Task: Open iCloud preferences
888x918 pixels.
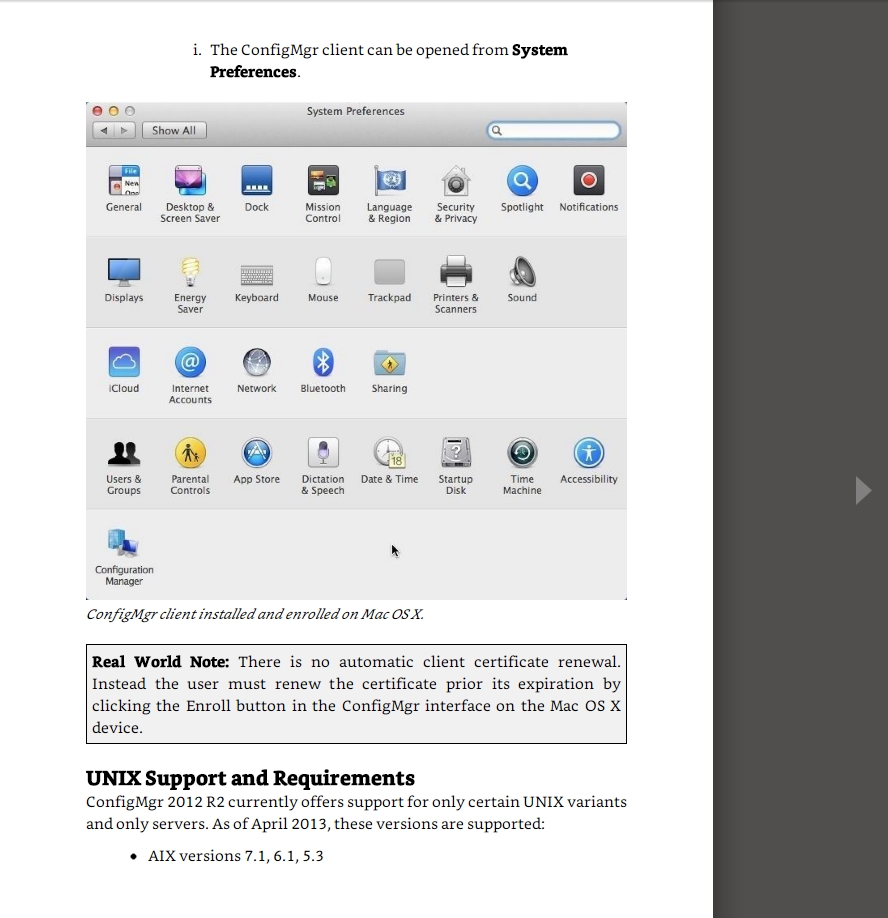Action: pyautogui.click(x=123, y=362)
